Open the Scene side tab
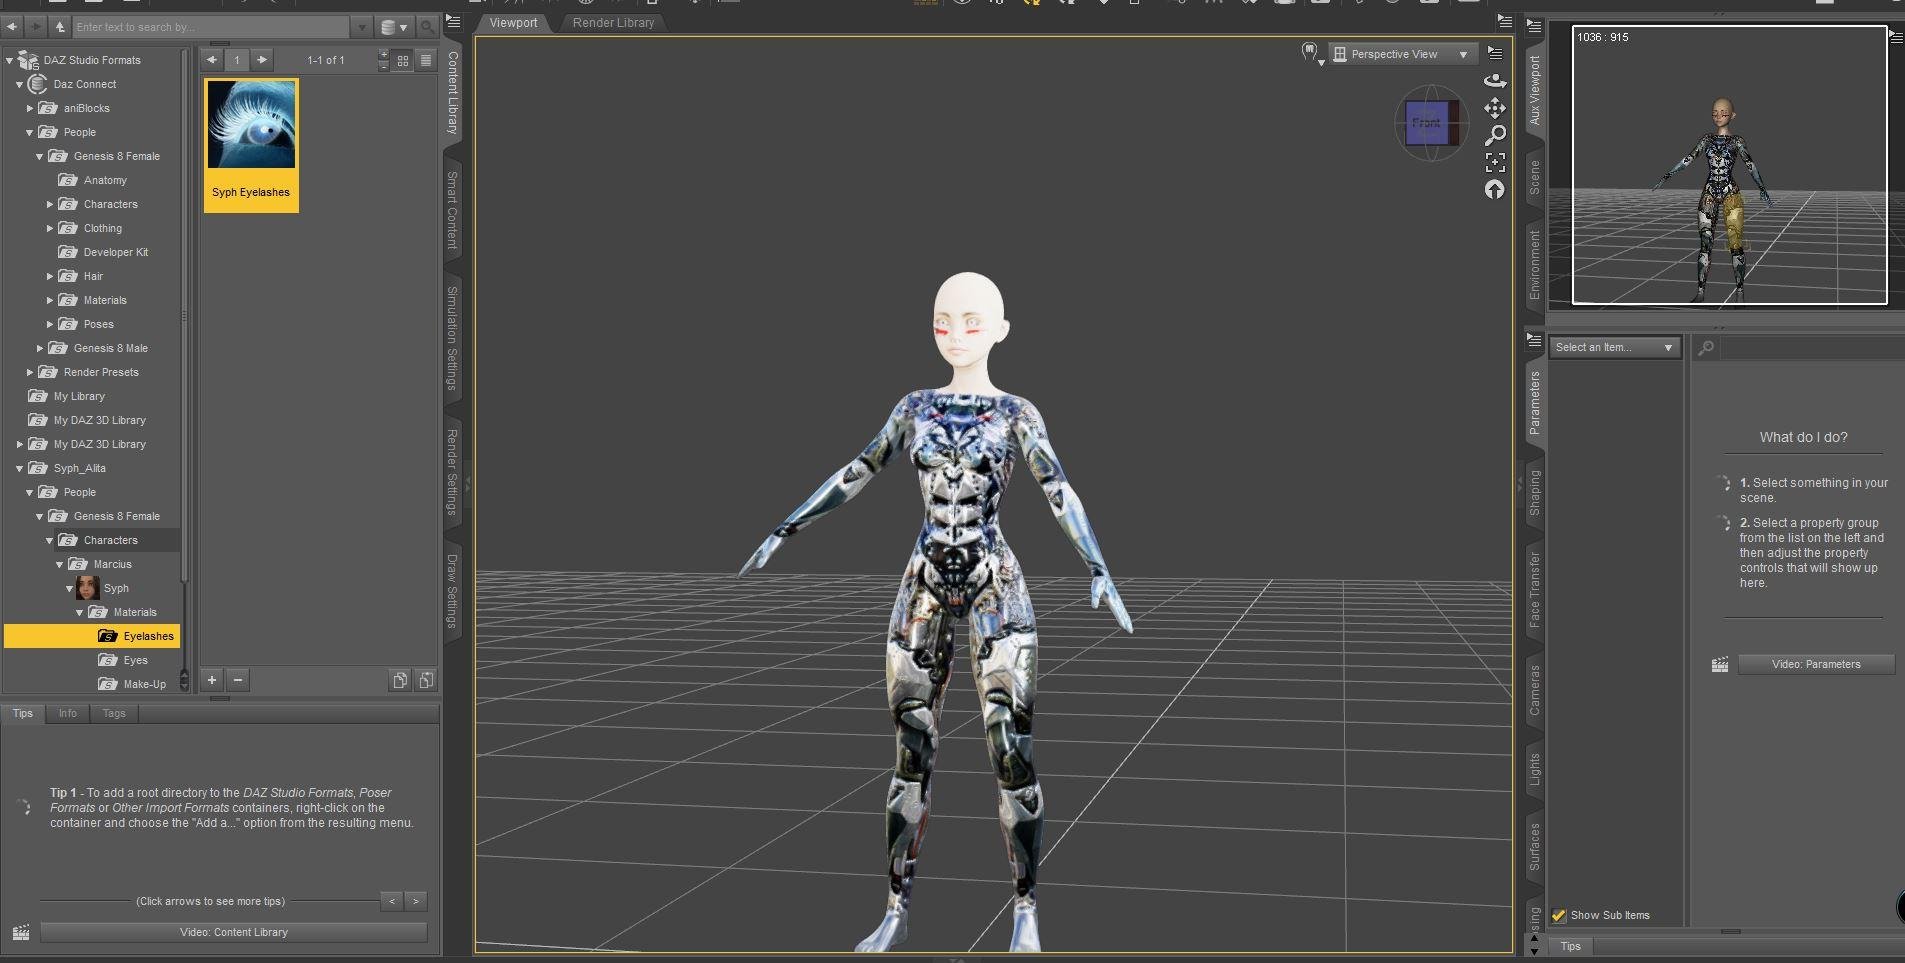This screenshot has width=1905, height=963. (x=1535, y=177)
